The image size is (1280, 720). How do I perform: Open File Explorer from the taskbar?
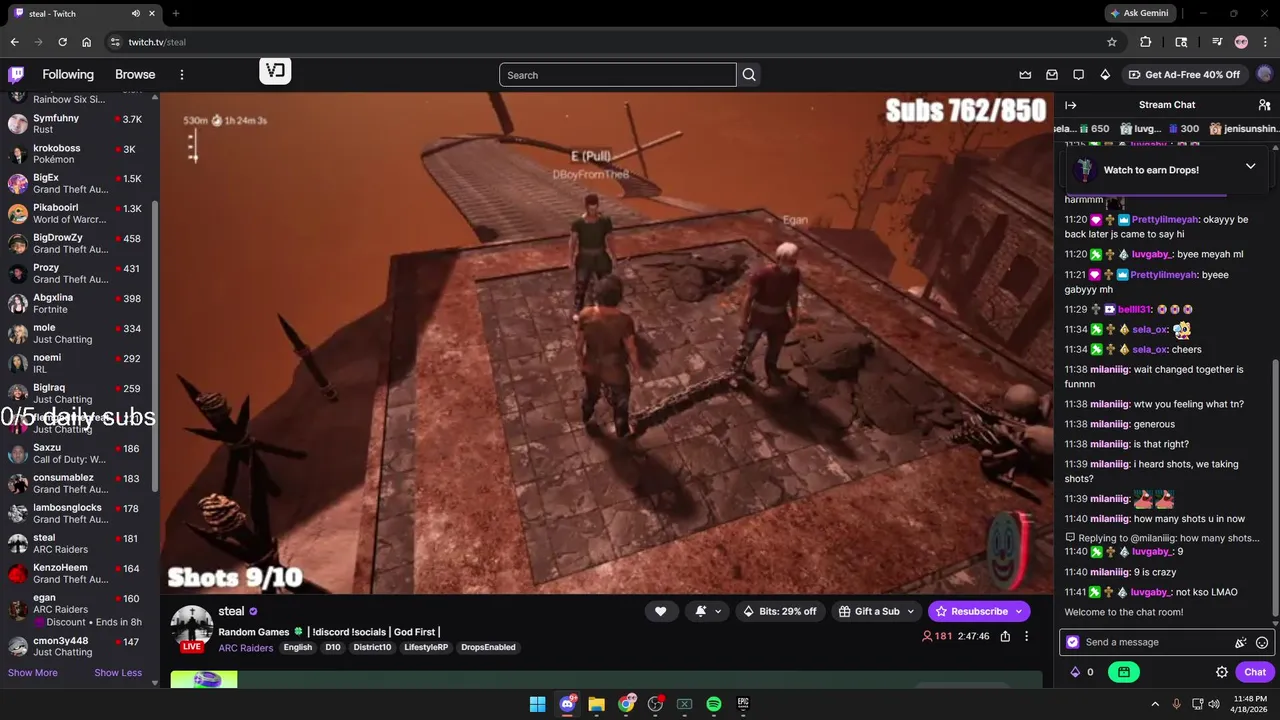[597, 704]
